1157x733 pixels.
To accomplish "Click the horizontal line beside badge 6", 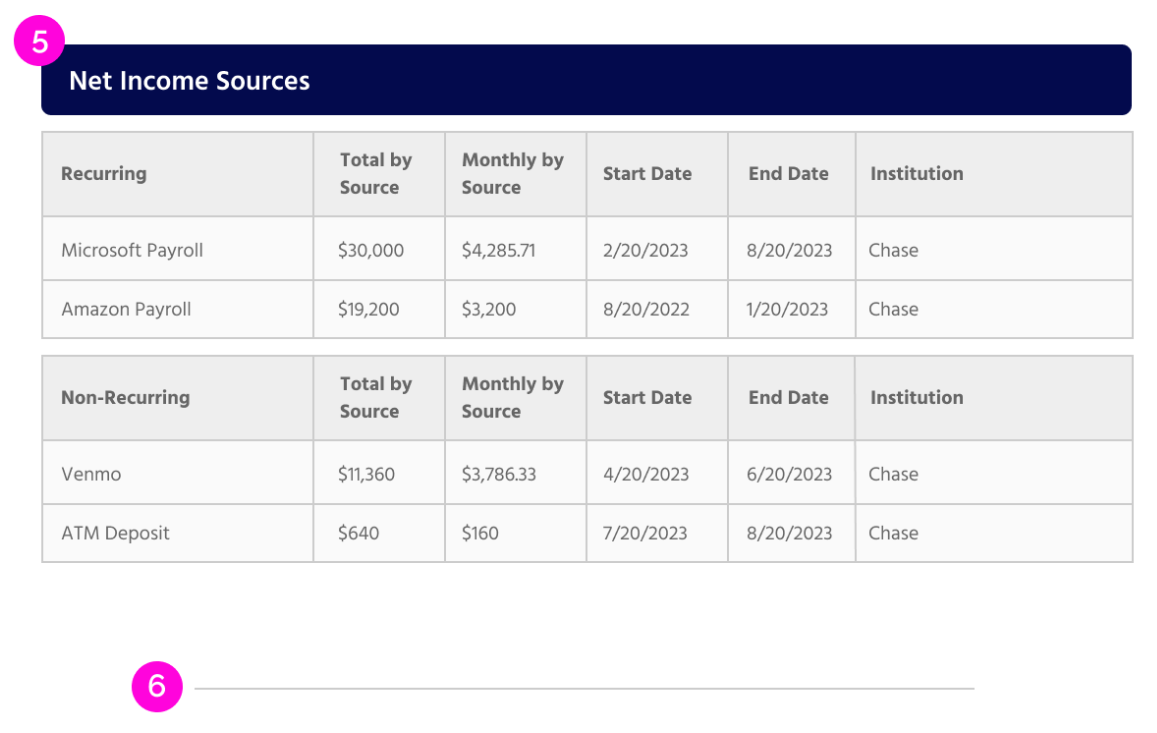I will point(584,688).
